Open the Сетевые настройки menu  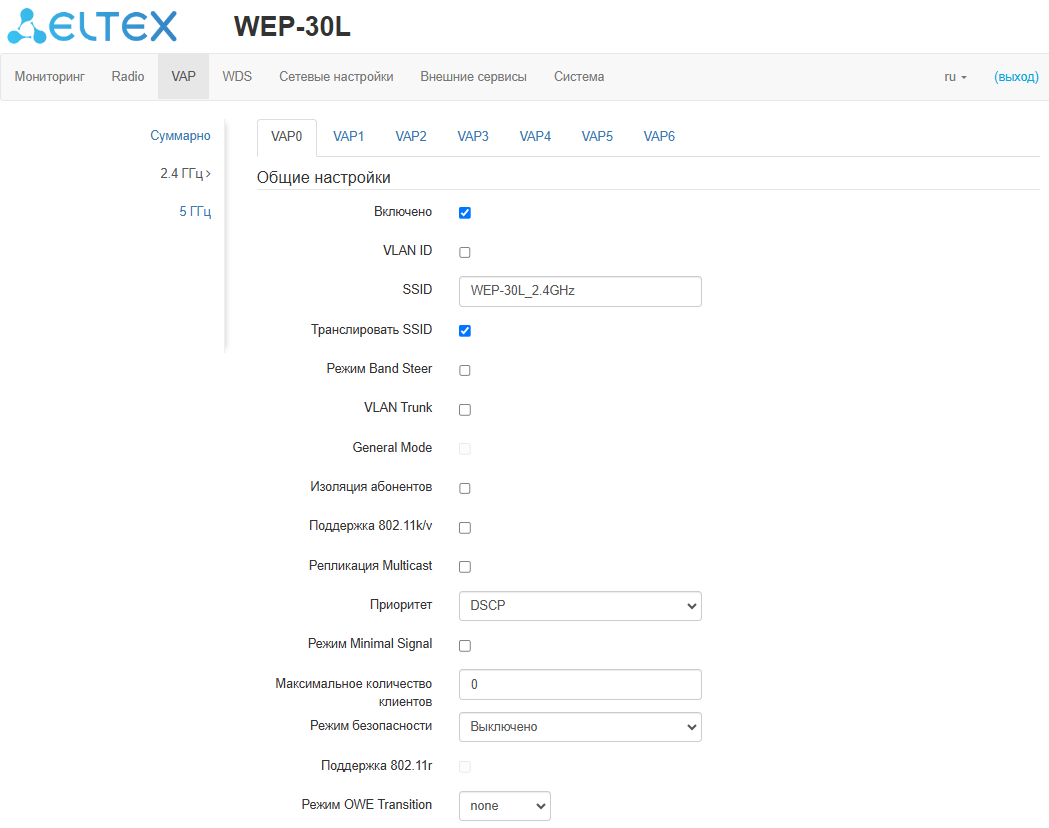click(336, 77)
